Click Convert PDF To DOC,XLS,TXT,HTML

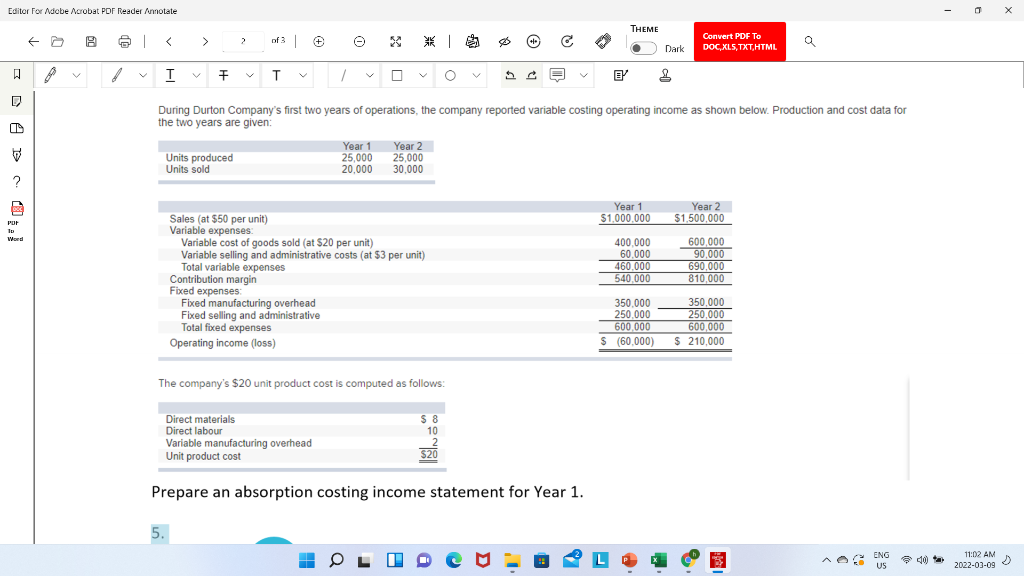click(x=739, y=41)
